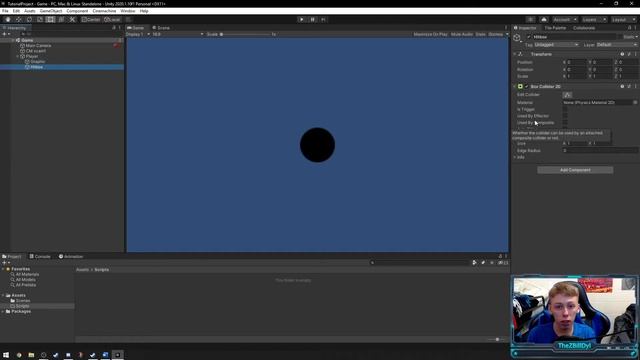The image size is (640, 360).
Task: Enable the Used By Effector checkbox
Action: coord(565,116)
